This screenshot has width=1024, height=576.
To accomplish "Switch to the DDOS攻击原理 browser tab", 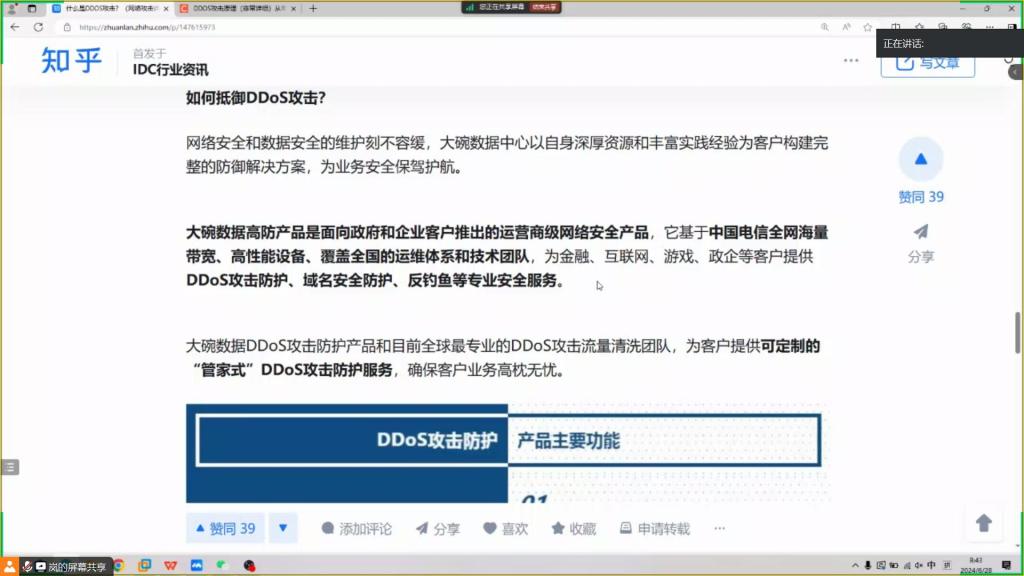I will 235,8.
